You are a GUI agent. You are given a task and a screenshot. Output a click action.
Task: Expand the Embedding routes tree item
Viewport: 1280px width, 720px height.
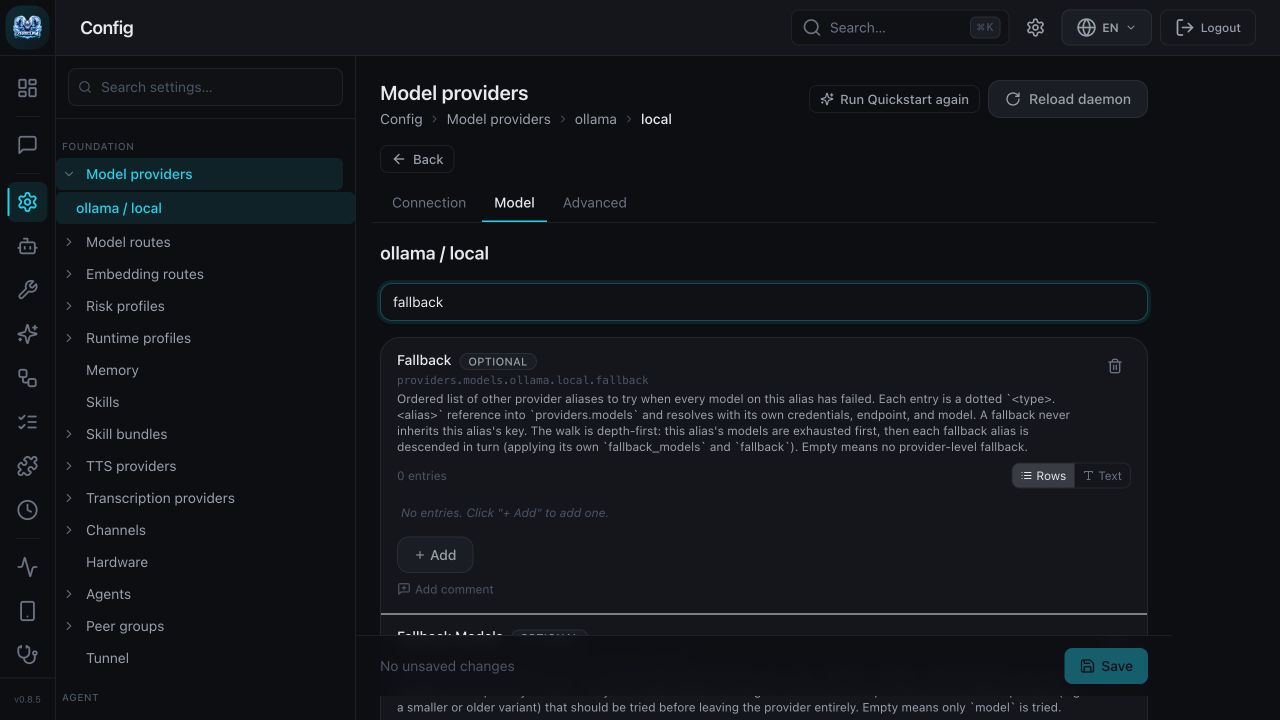click(x=69, y=274)
